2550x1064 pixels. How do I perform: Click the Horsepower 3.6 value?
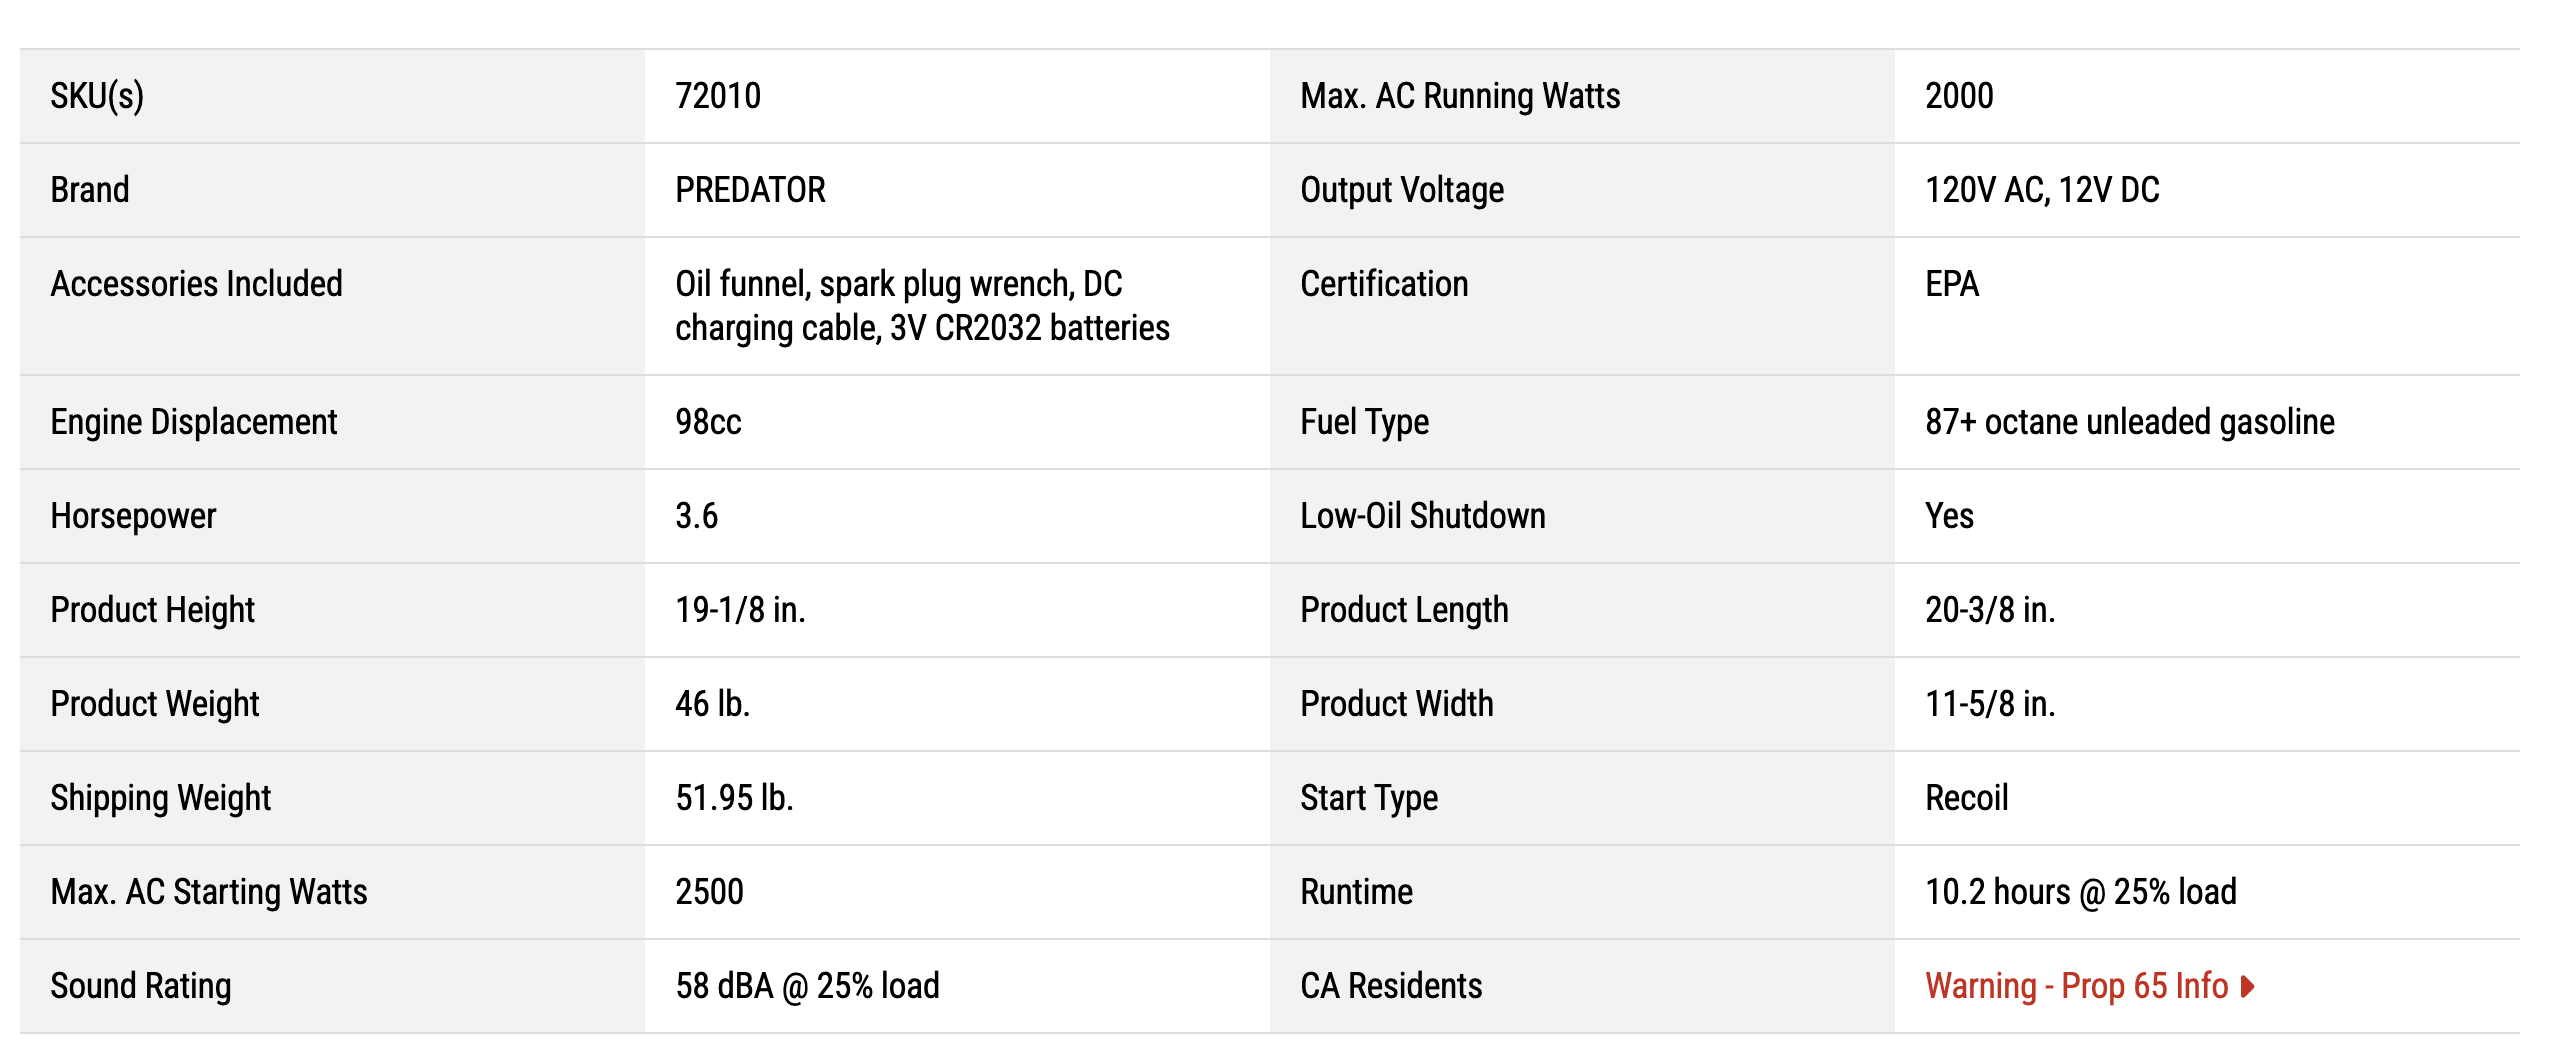(696, 516)
